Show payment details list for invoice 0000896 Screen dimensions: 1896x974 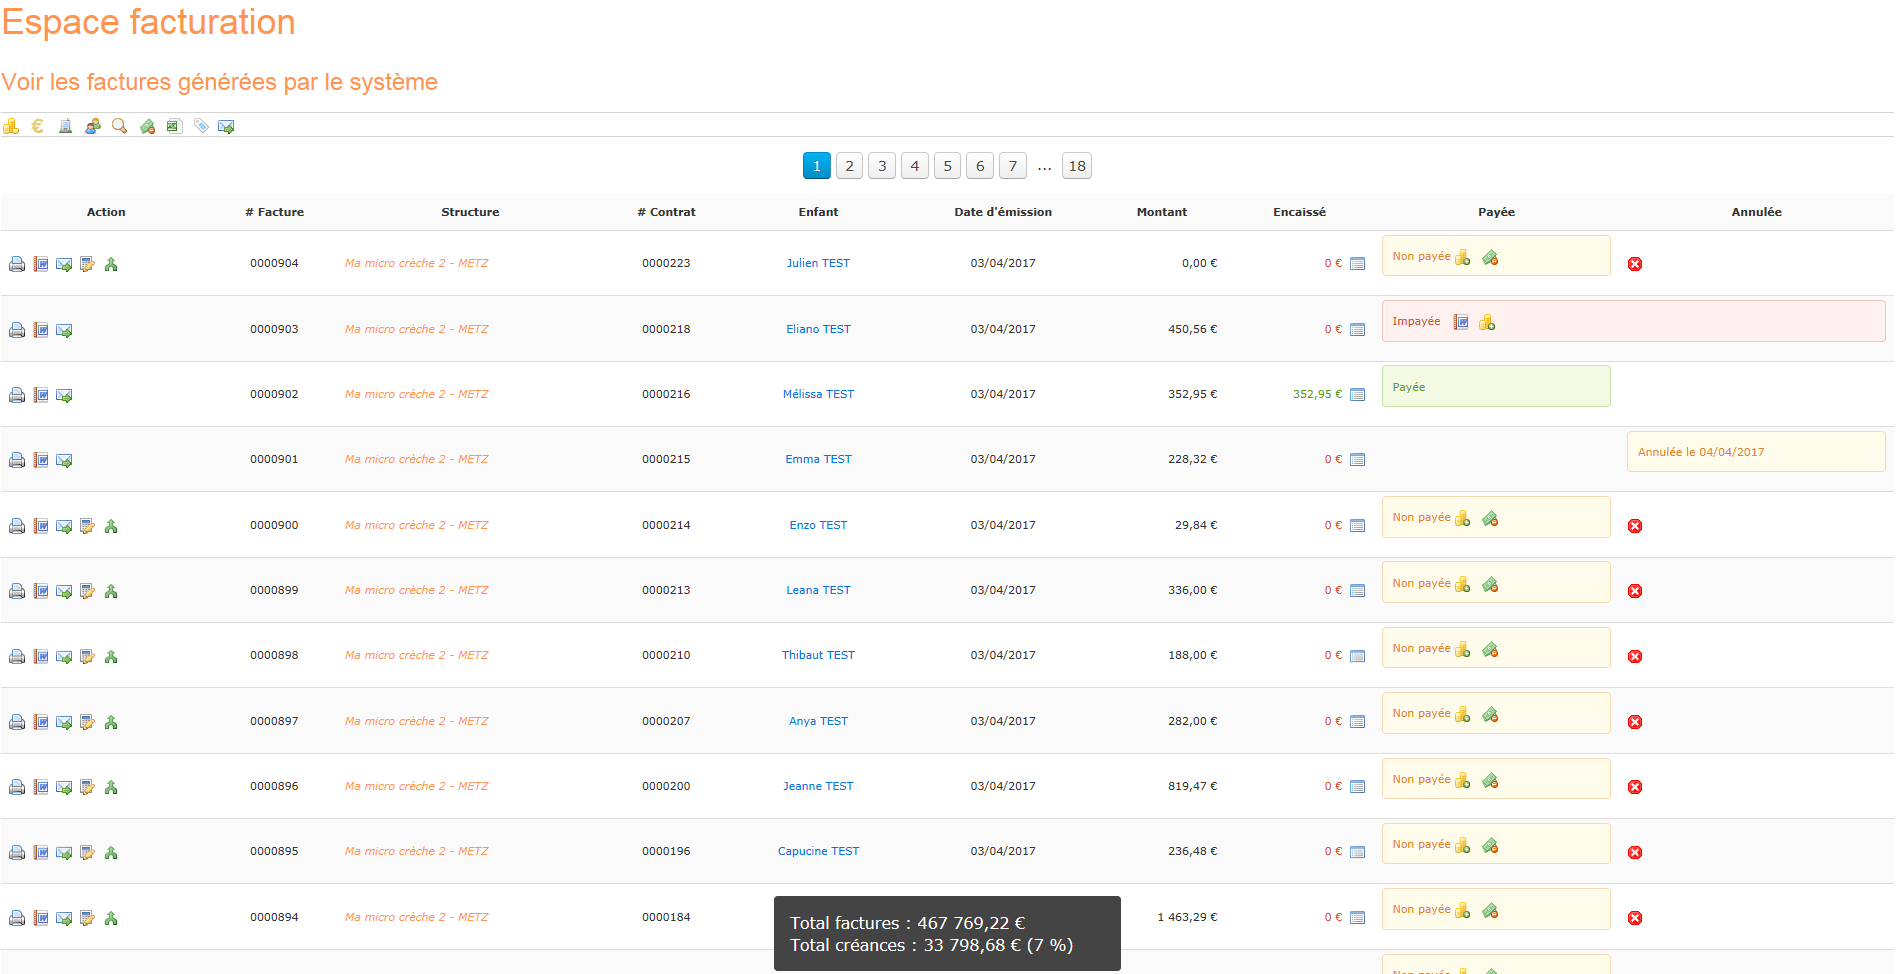pyautogui.click(x=1357, y=787)
